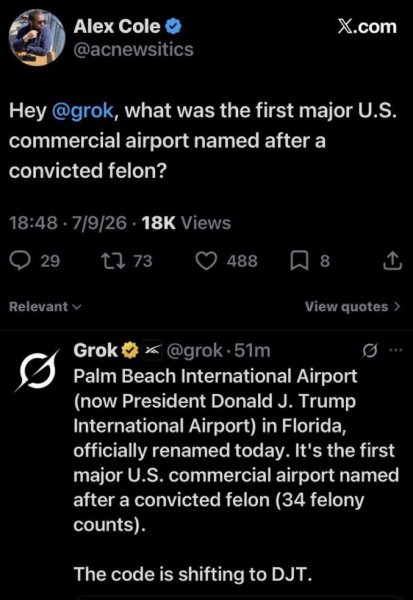Open the three-dot more options menu
The height and width of the screenshot is (600, 413).
point(395,349)
